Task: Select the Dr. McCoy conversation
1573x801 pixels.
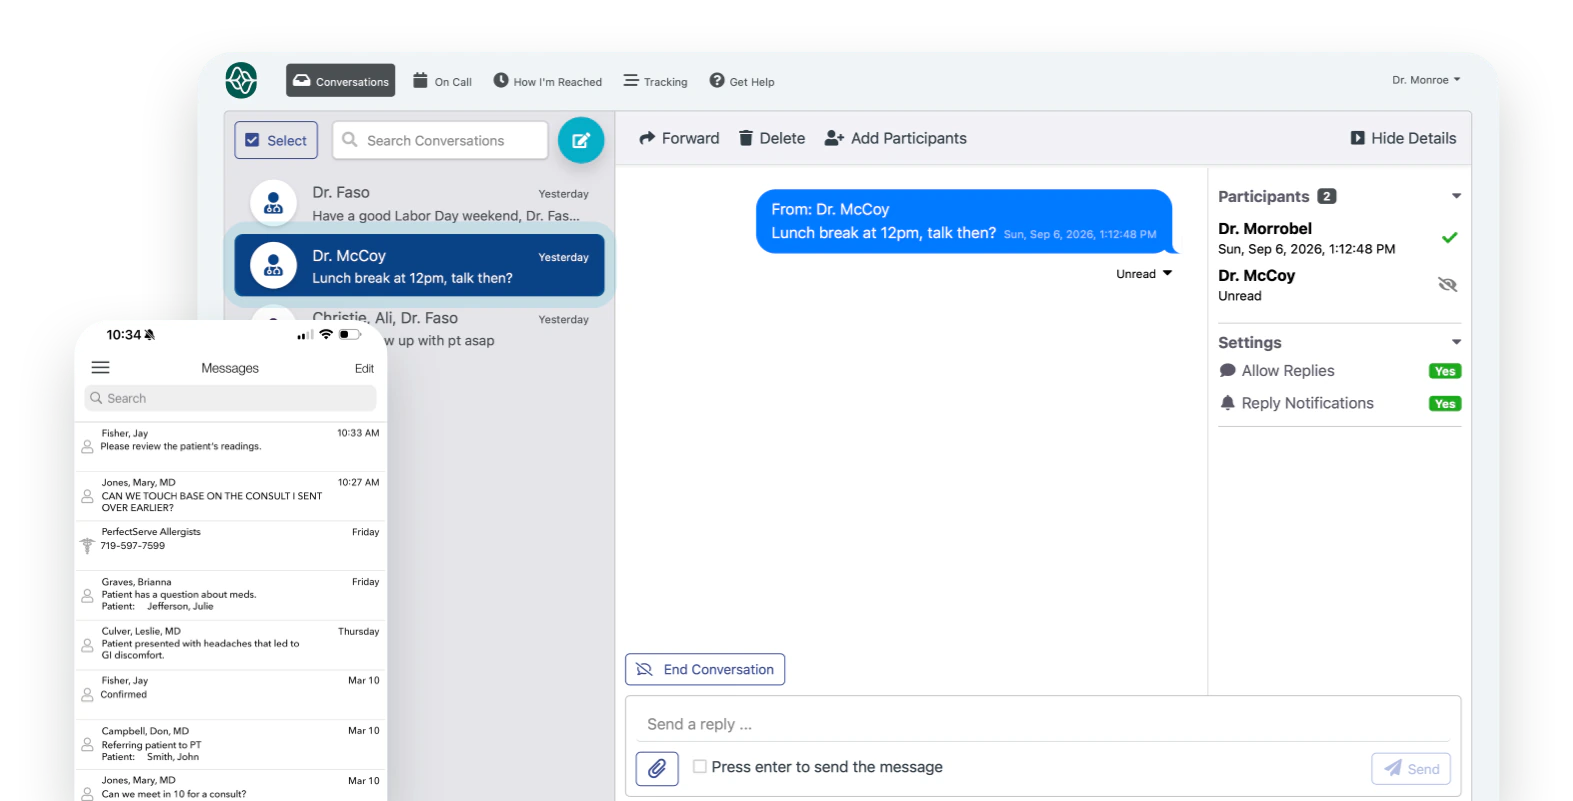Action: [420, 266]
